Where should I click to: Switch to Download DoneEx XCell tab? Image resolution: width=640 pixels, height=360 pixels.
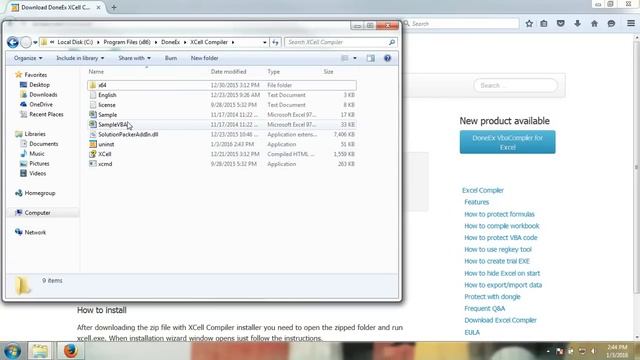pos(56,7)
